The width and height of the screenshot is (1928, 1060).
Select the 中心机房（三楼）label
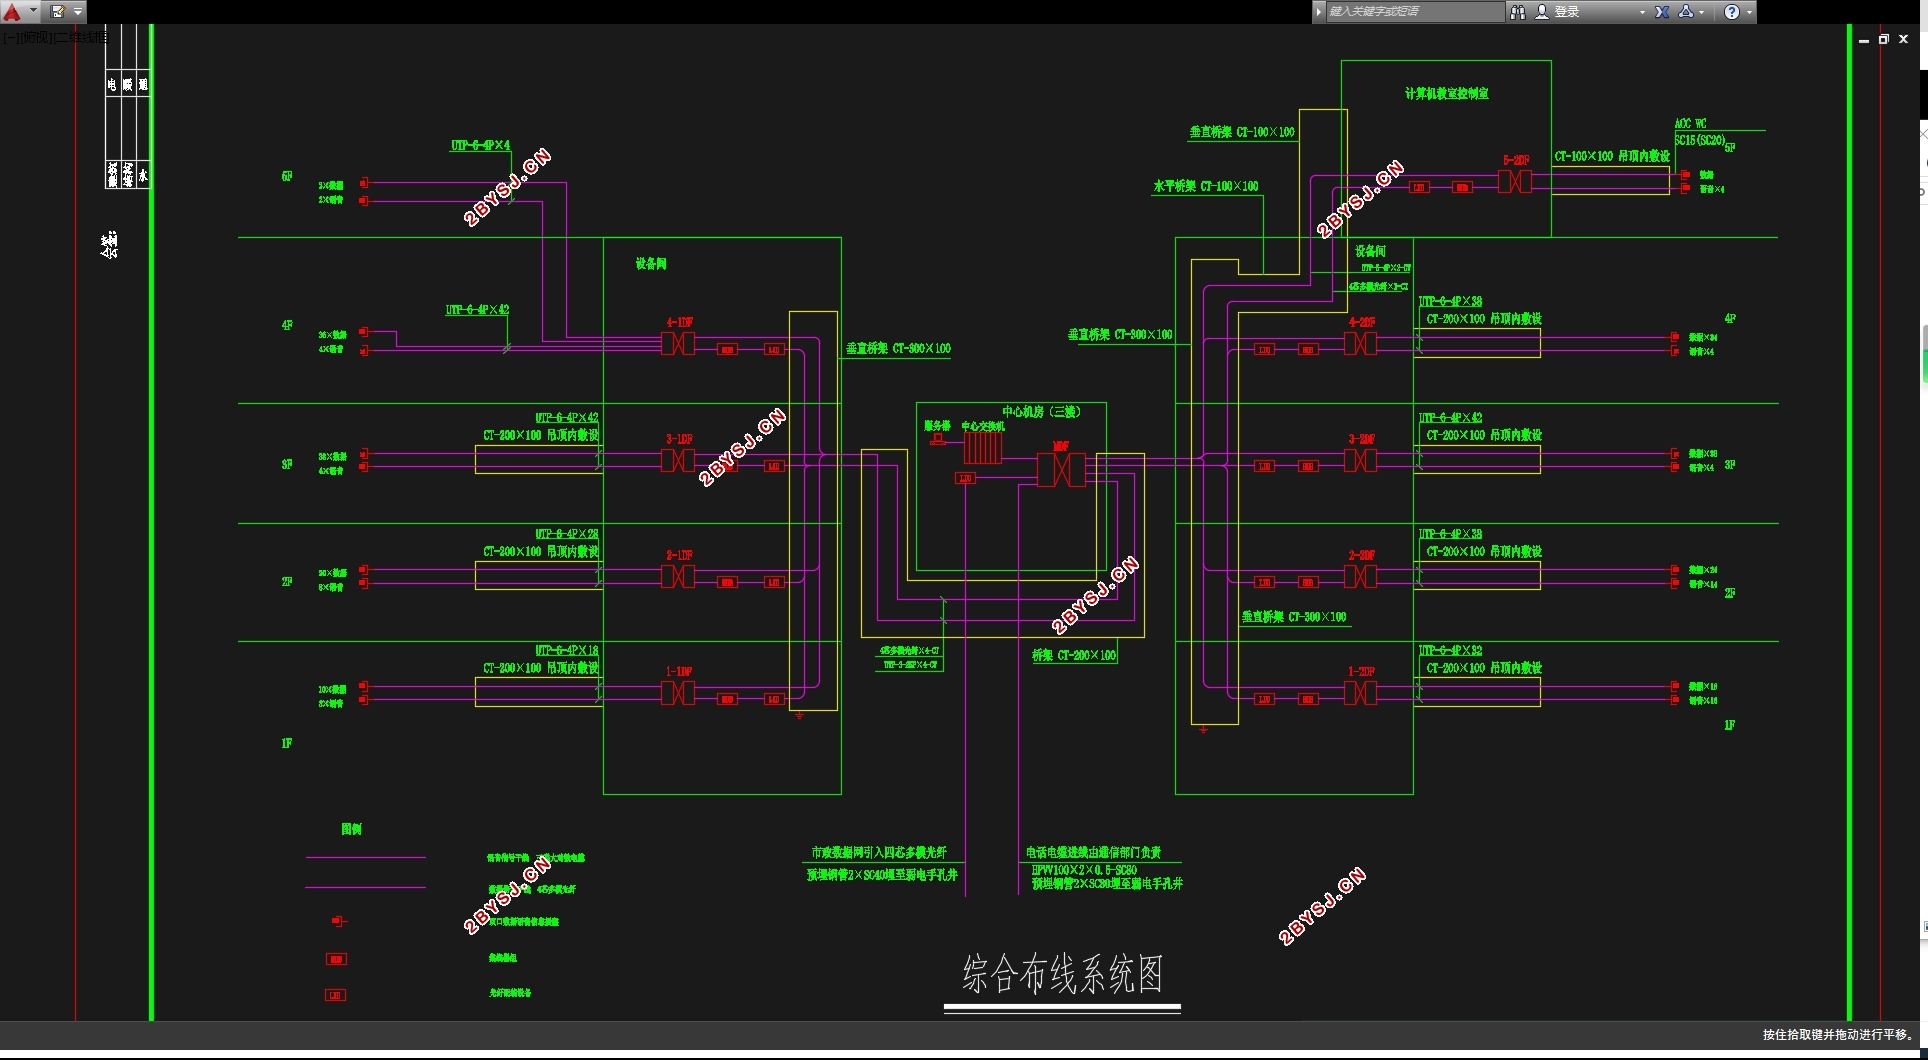click(1041, 412)
